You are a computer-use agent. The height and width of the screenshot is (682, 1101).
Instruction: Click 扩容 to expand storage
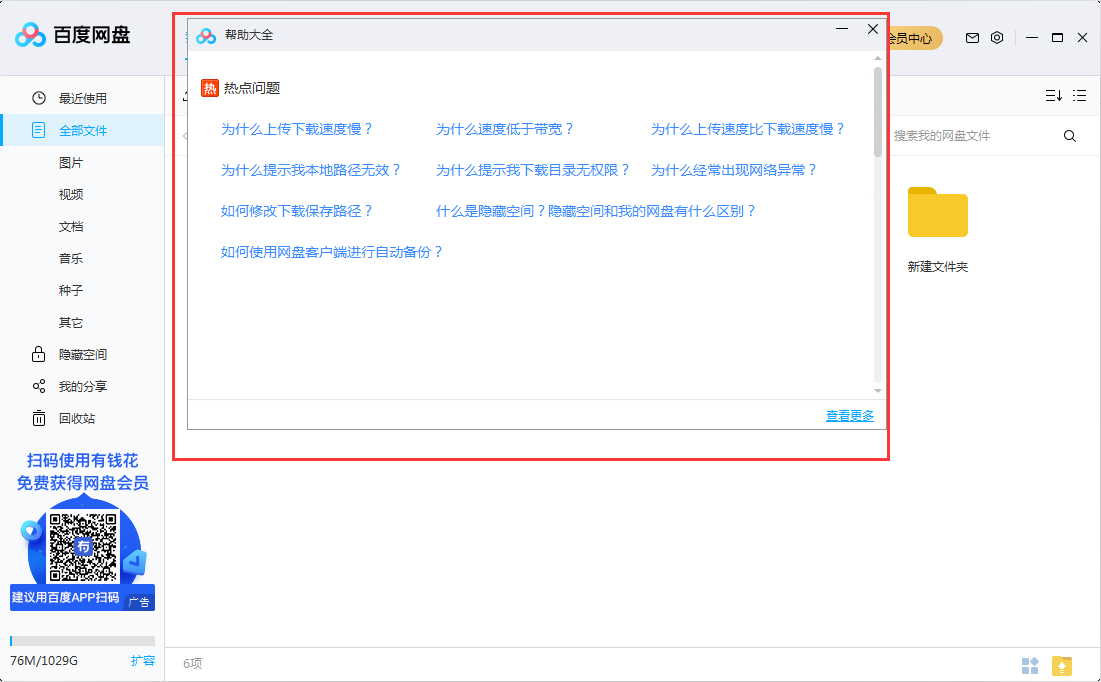click(x=143, y=660)
